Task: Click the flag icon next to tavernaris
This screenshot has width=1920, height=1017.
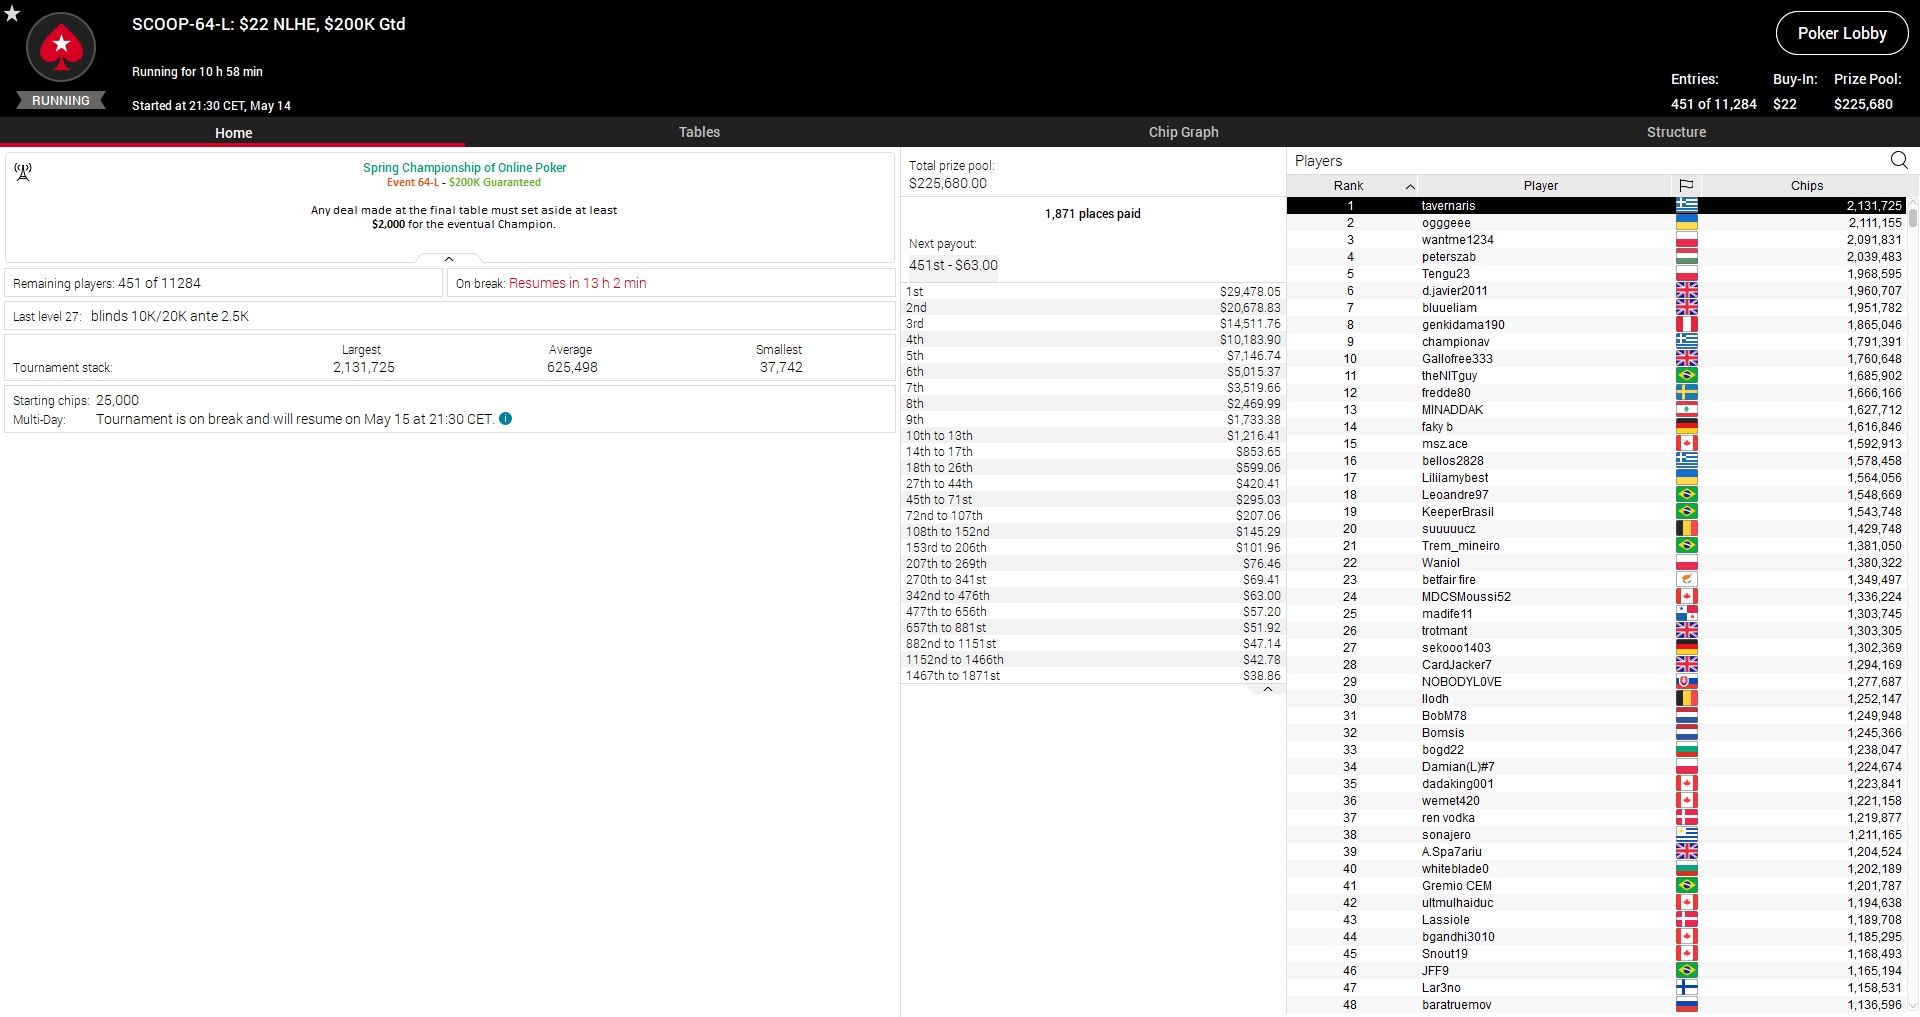Action: [x=1687, y=205]
